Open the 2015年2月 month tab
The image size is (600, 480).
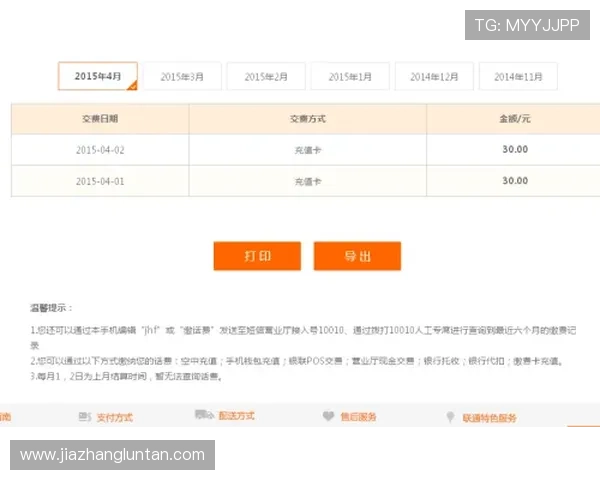click(266, 77)
